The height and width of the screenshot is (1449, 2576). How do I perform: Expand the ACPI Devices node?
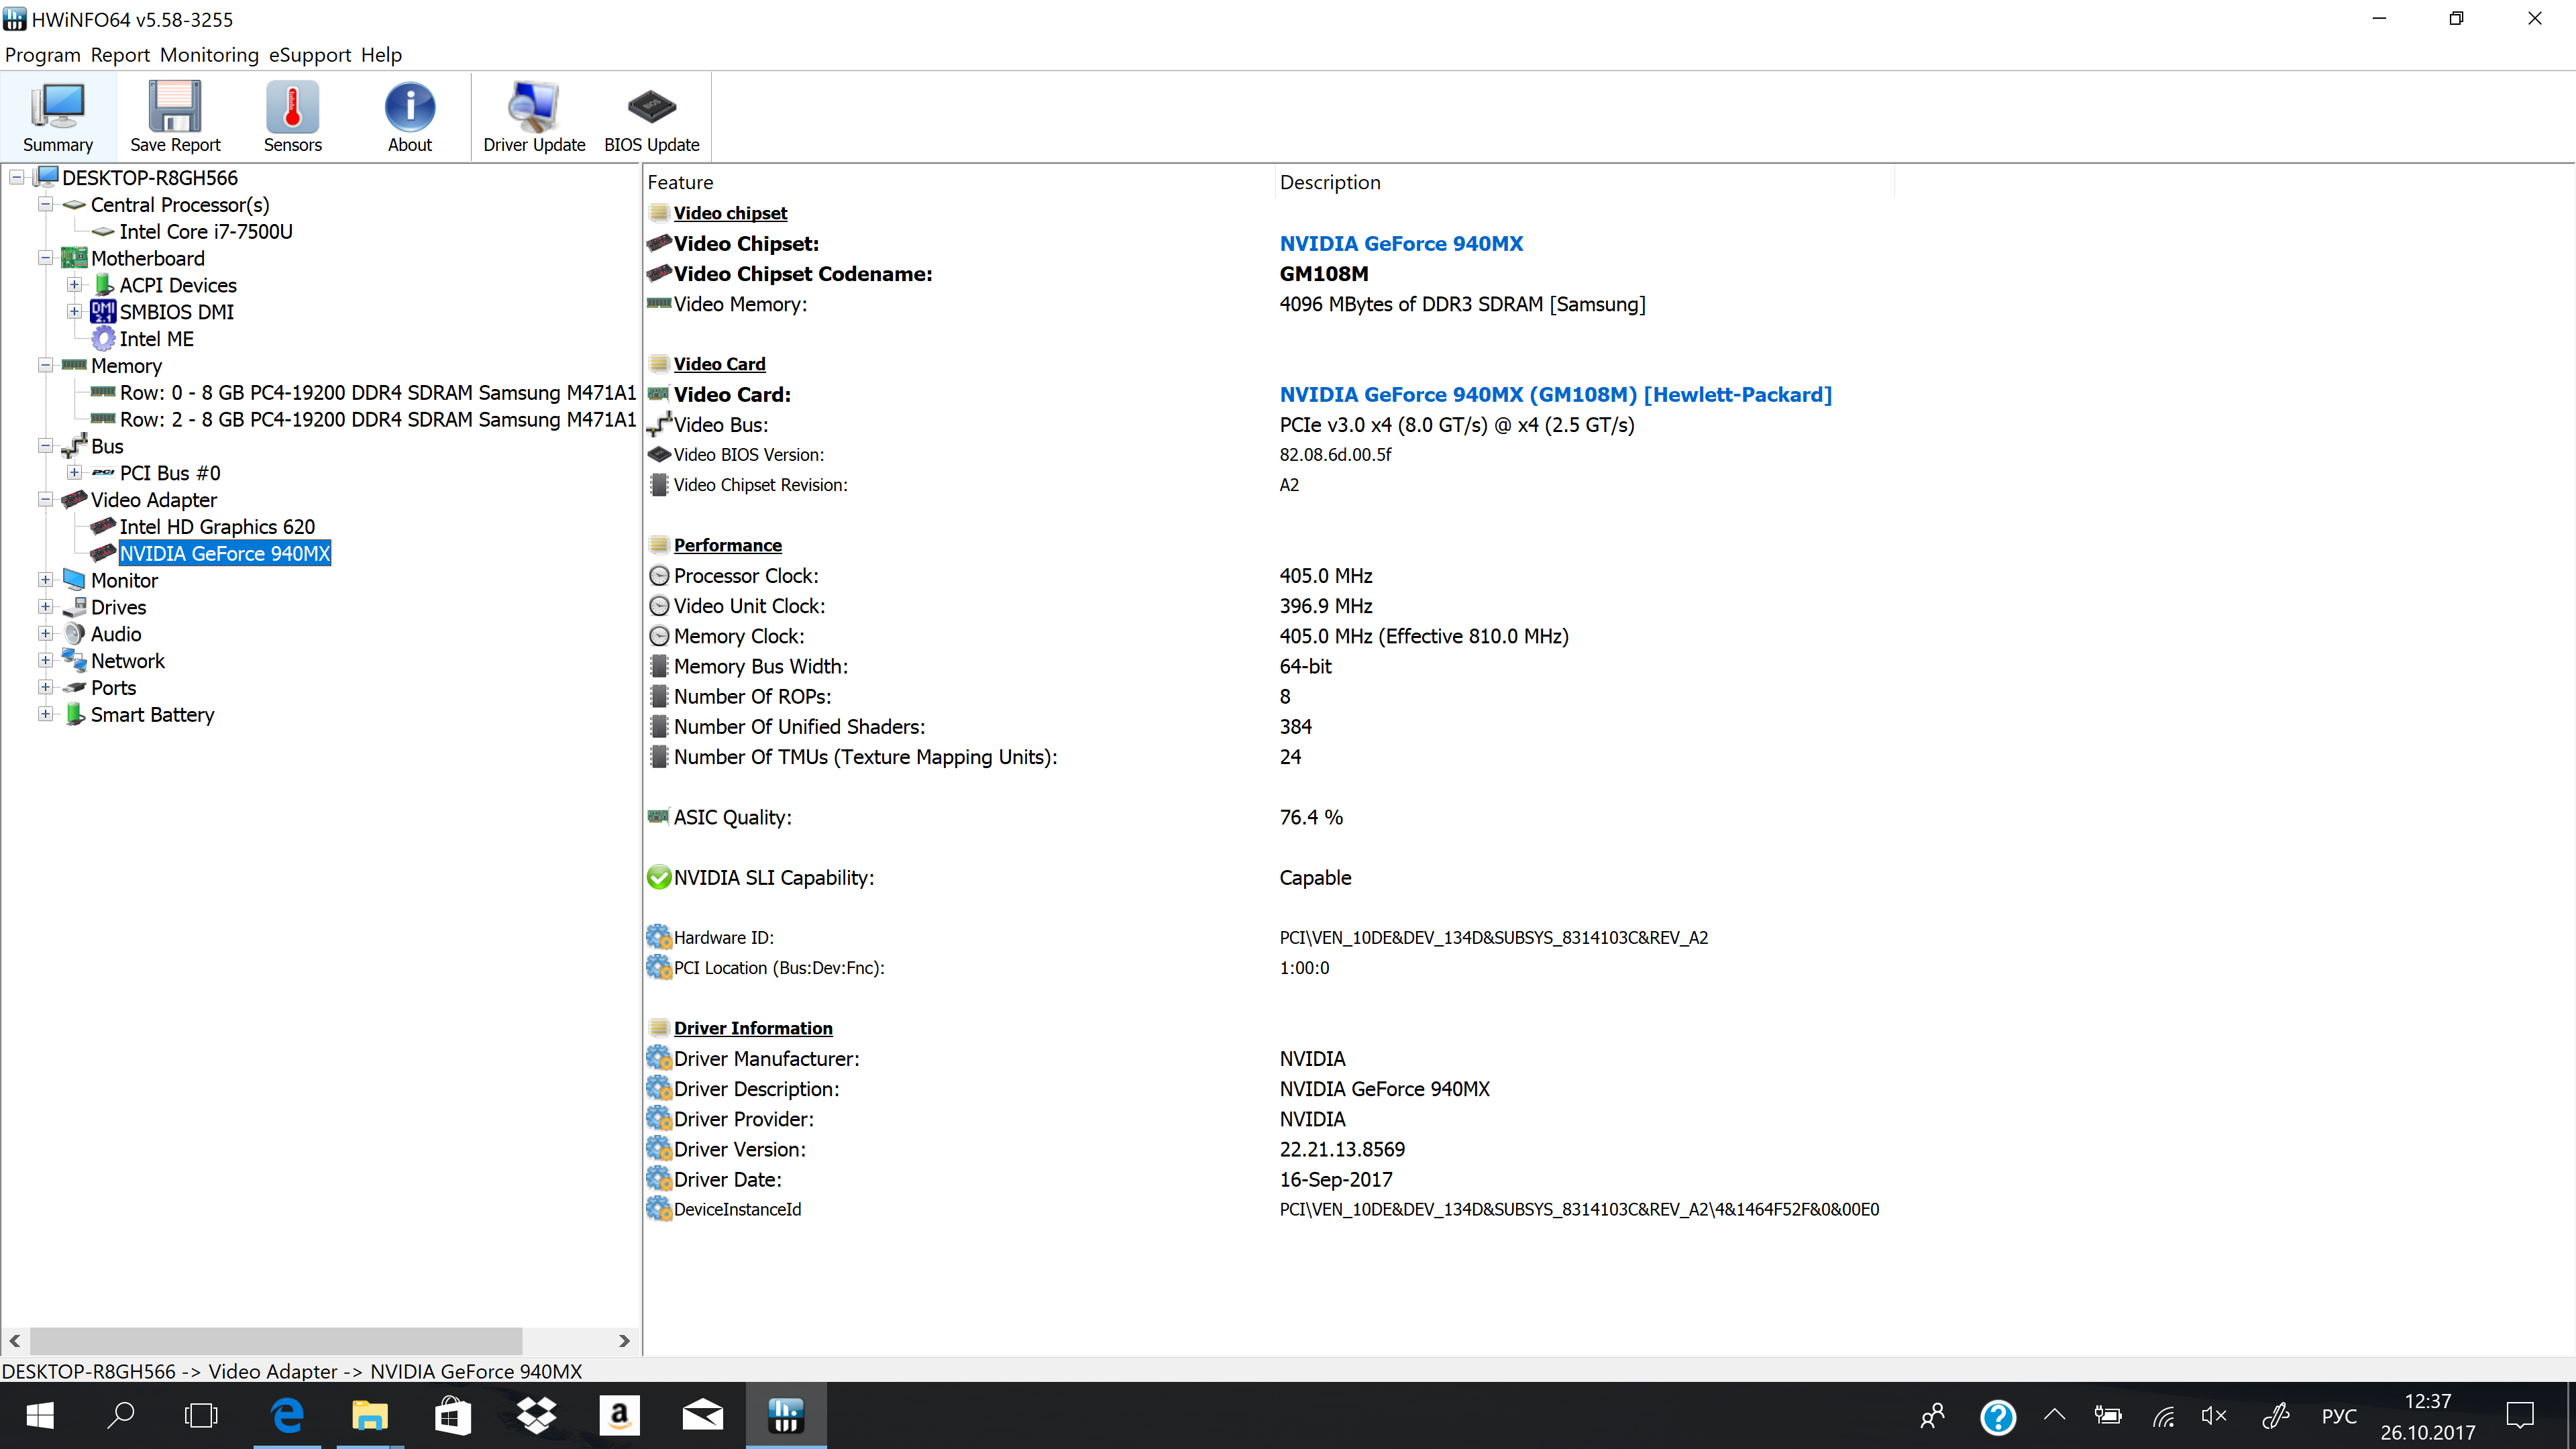tap(75, 285)
